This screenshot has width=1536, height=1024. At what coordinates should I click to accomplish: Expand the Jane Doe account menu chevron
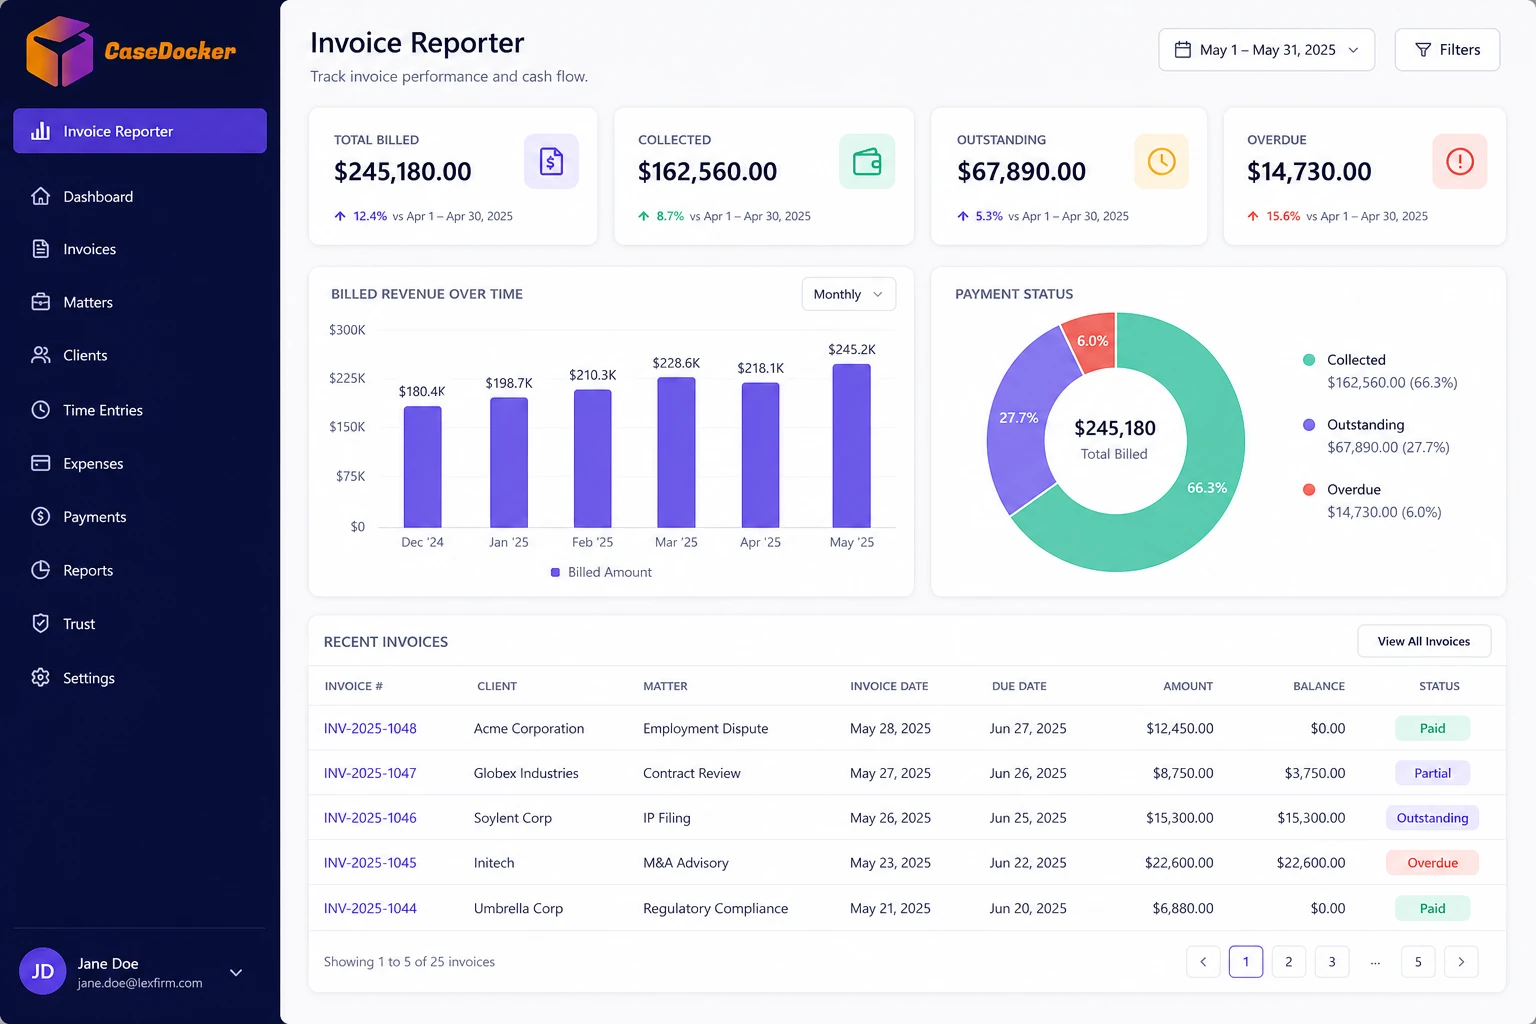236,972
